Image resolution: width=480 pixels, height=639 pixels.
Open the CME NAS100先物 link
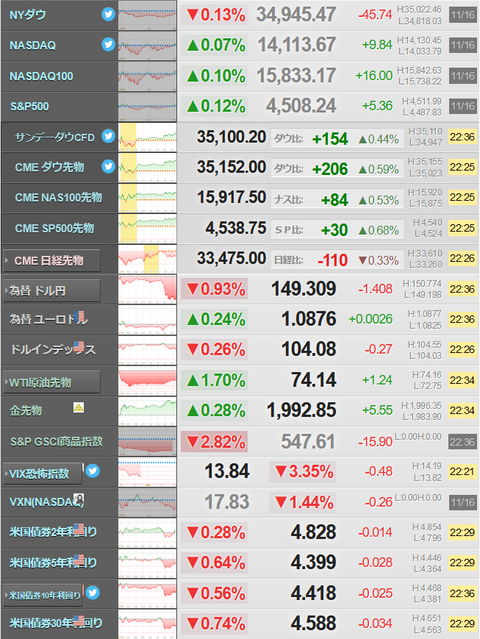tap(58, 198)
